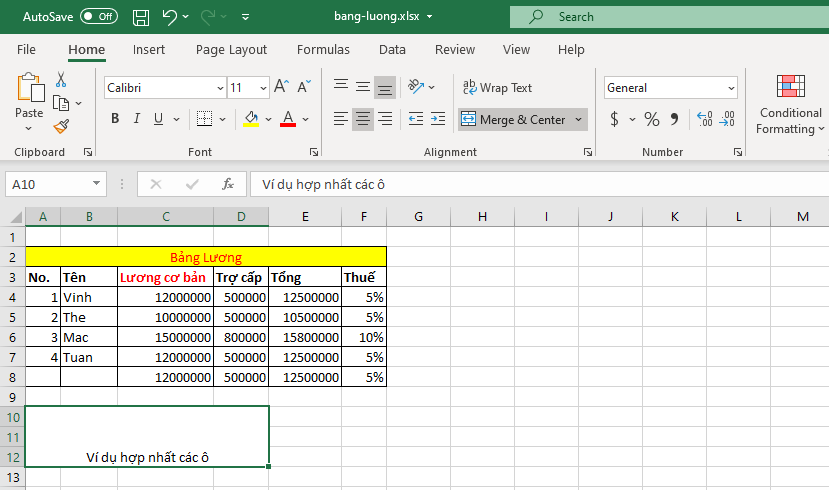Decrease font size with smaller A

tap(304, 87)
